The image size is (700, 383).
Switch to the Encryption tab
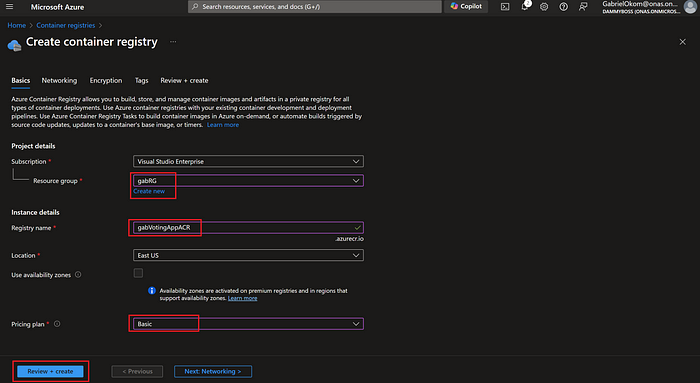click(106, 80)
